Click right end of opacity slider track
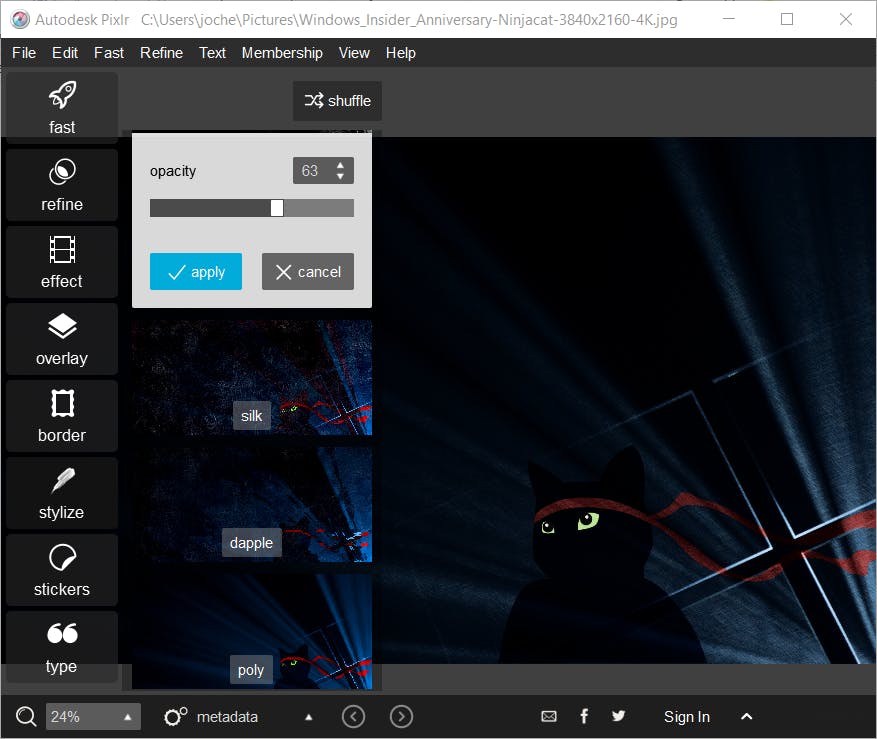This screenshot has height=739, width=877. click(x=351, y=208)
